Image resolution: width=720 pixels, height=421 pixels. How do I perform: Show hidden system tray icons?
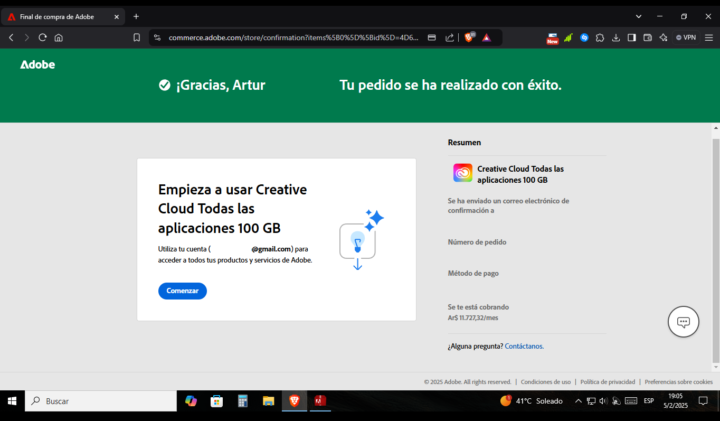coord(578,401)
